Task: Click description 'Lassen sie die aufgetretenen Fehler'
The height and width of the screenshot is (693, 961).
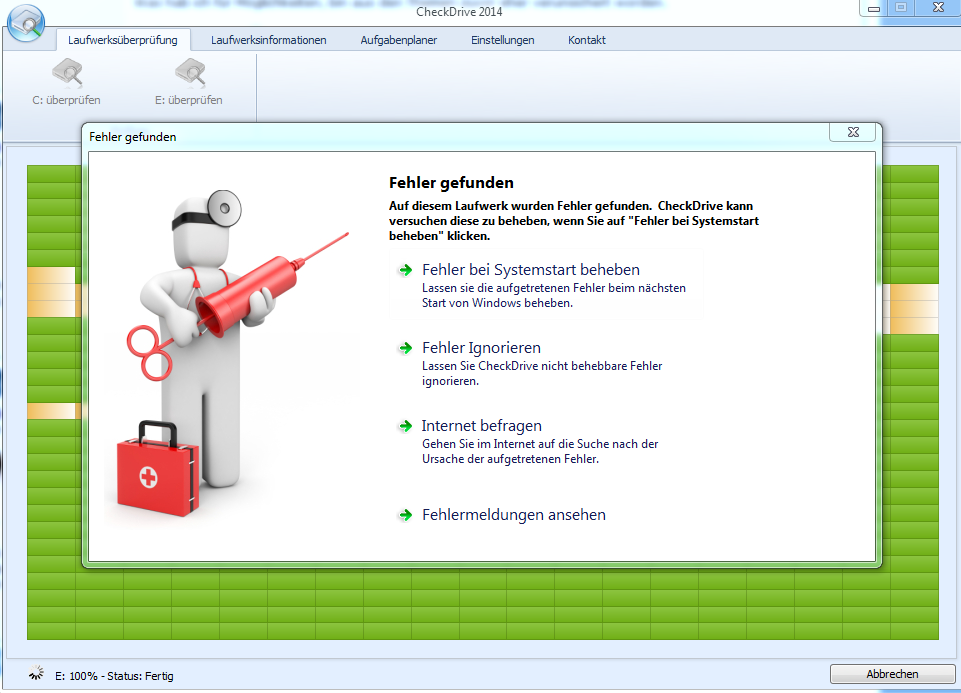Action: point(553,295)
